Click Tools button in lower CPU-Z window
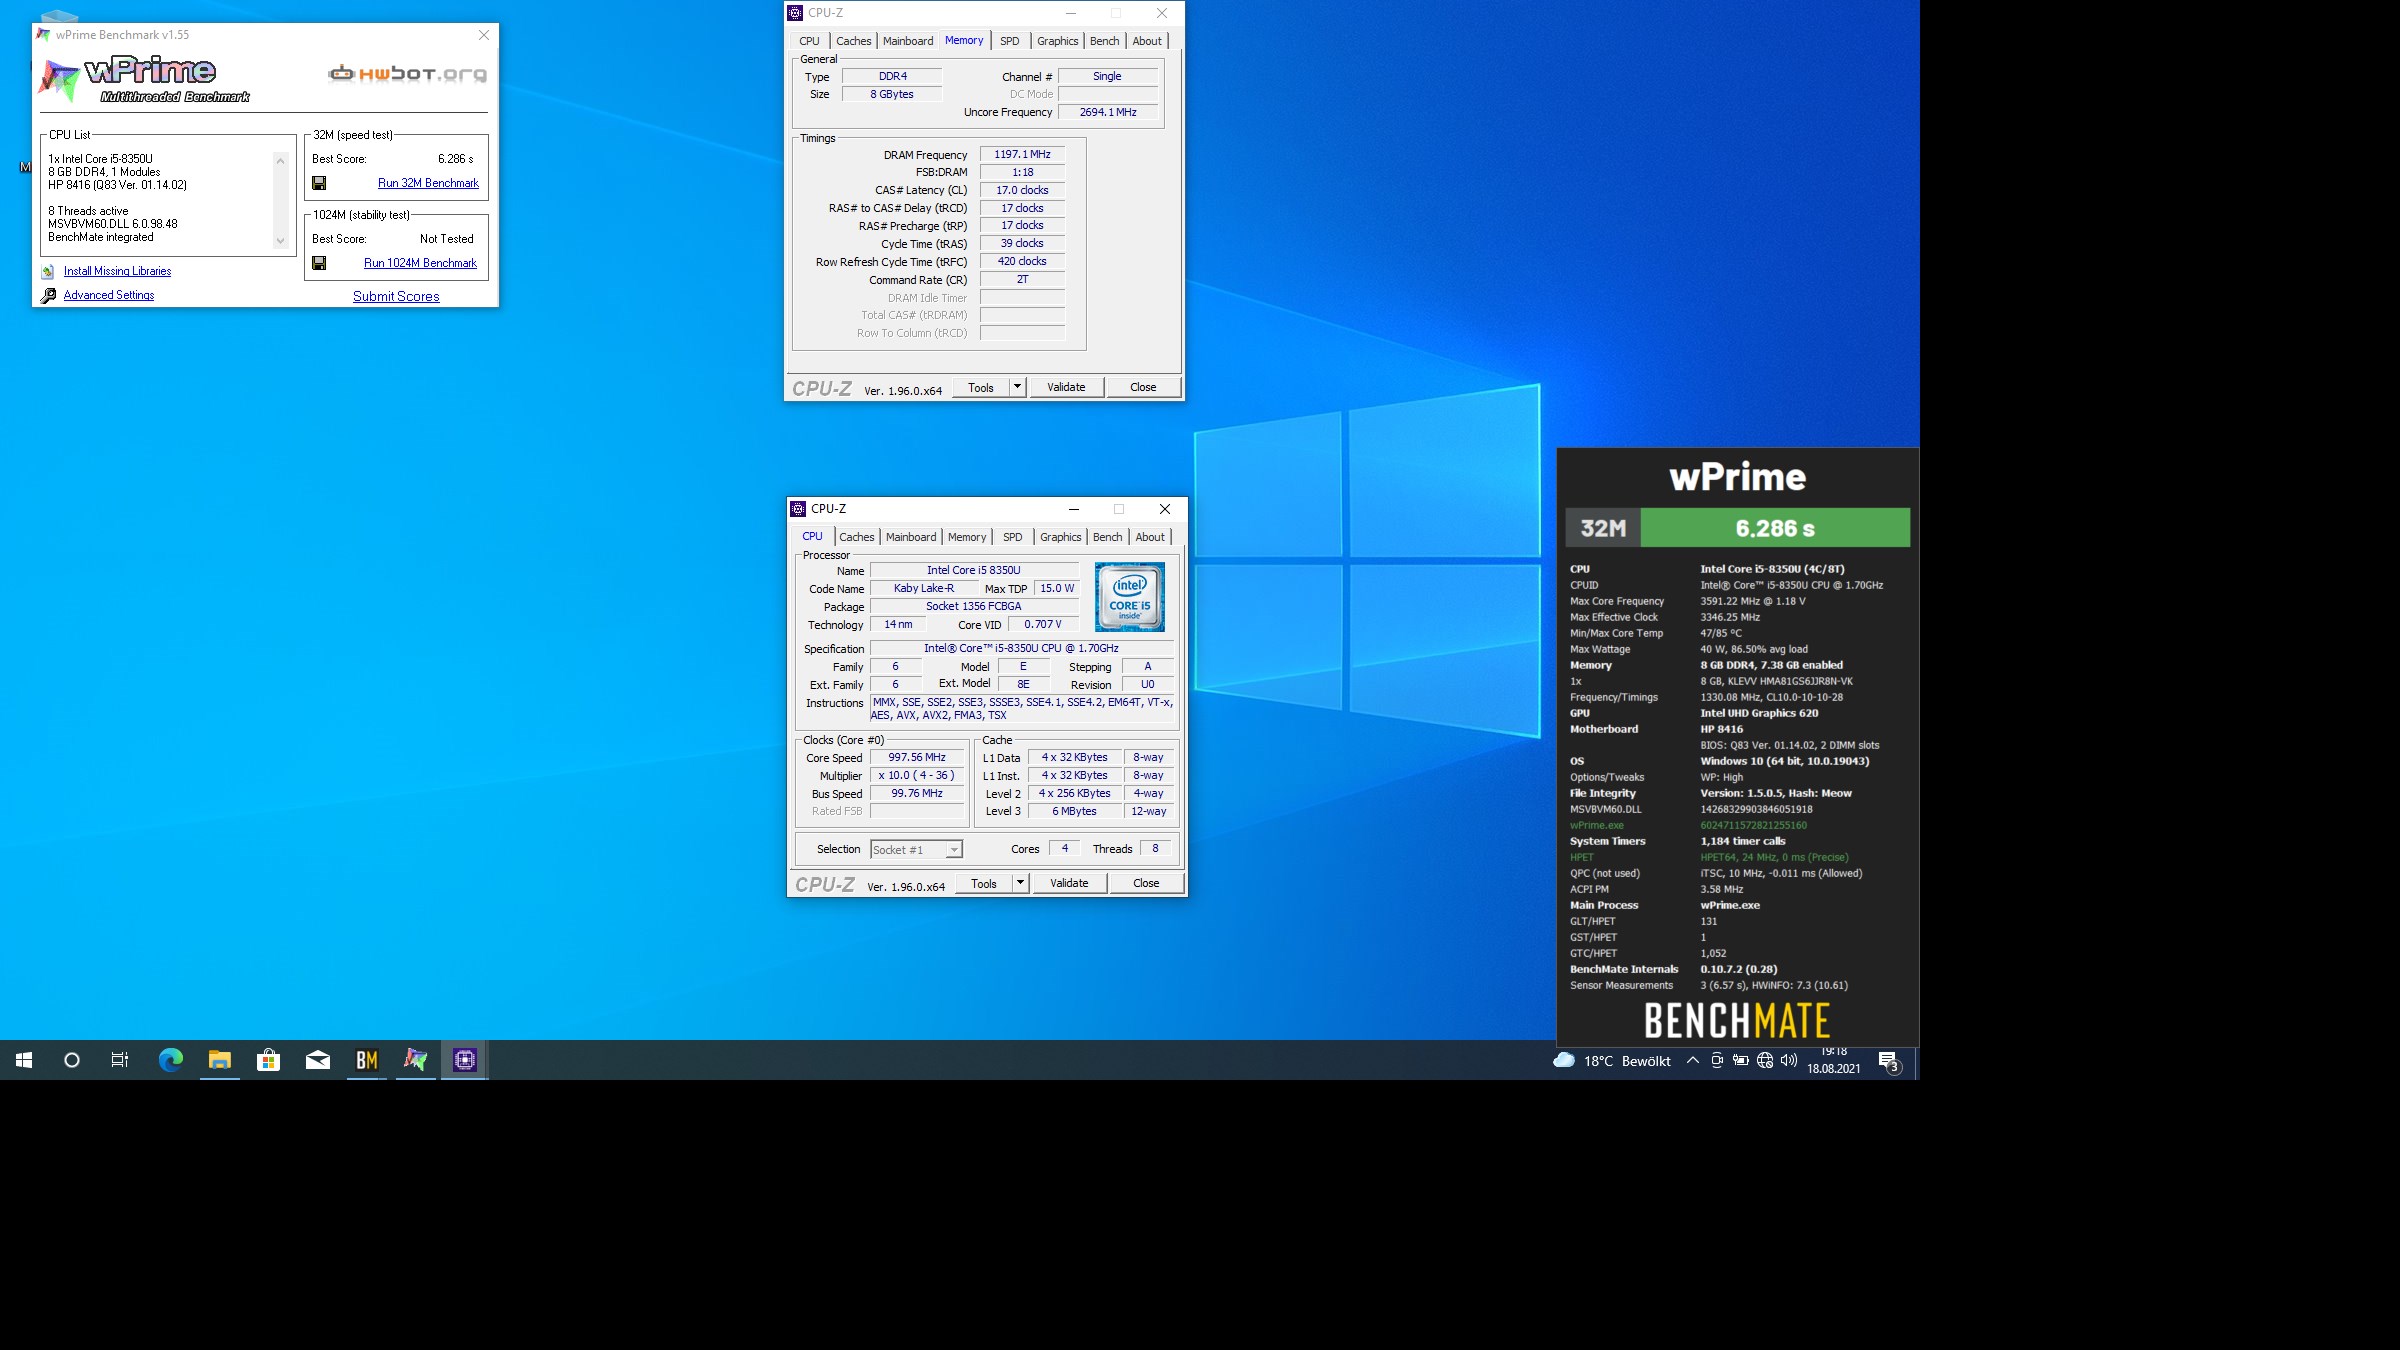Screen dimensions: 2400x1350 (984, 883)
